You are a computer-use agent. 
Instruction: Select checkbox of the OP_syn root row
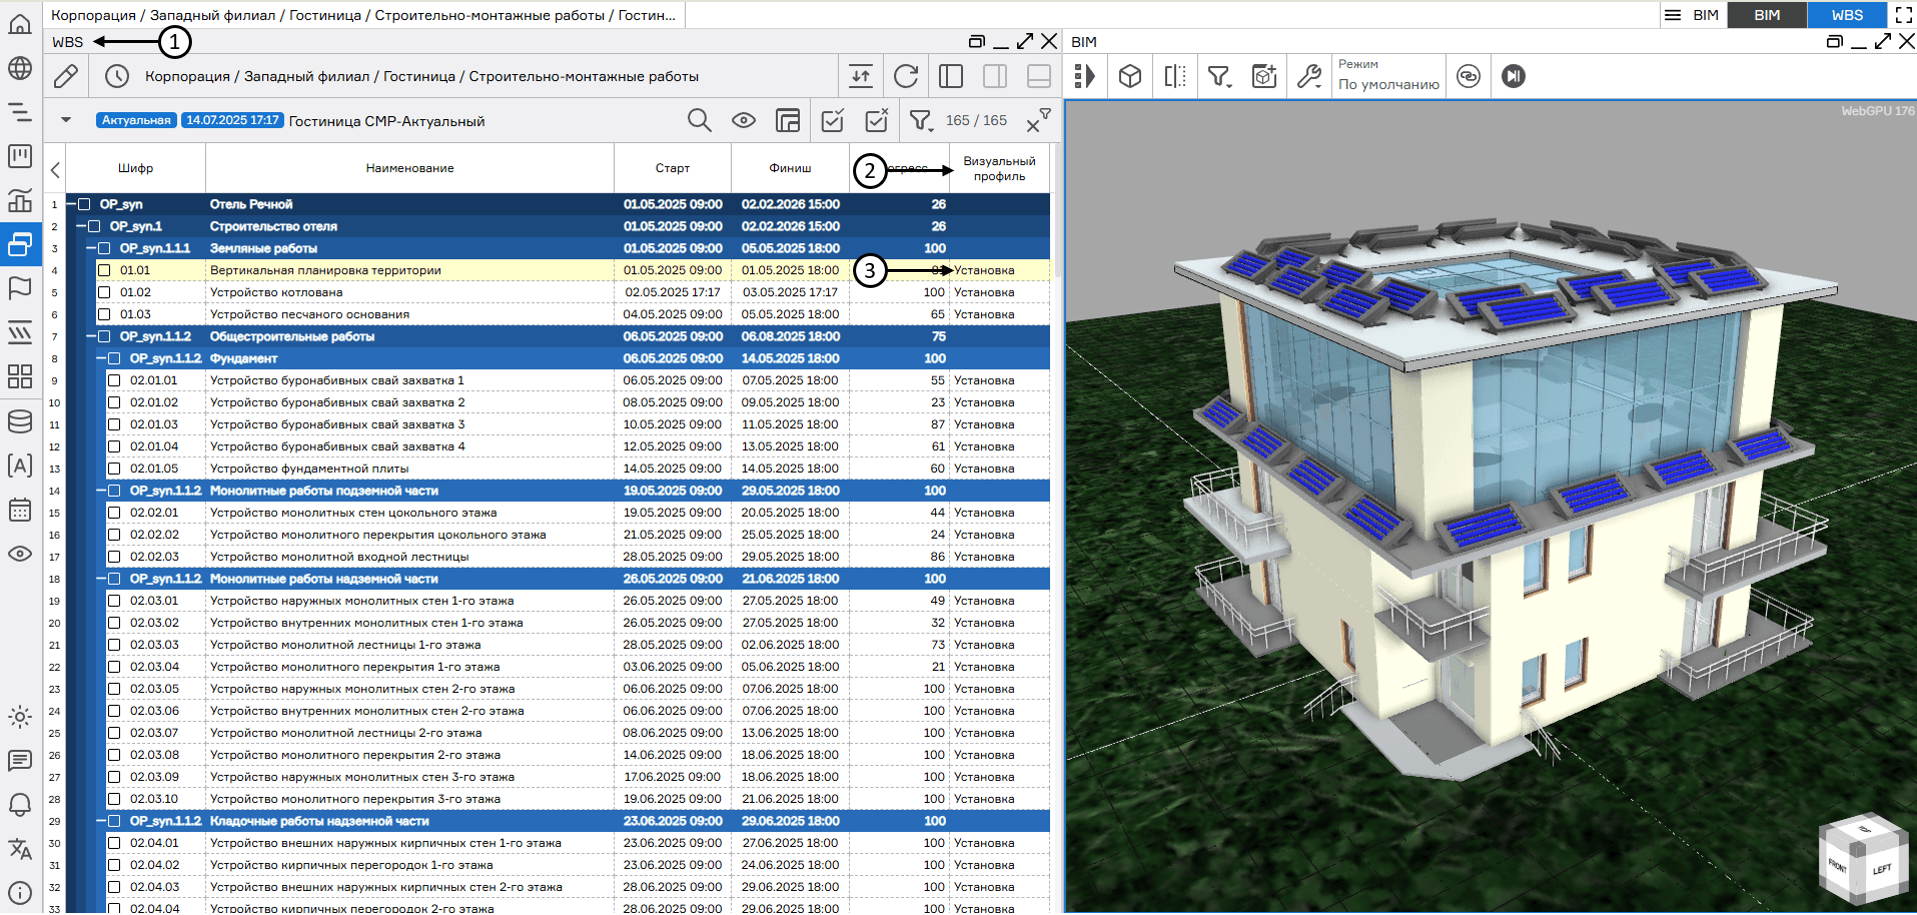click(85, 204)
